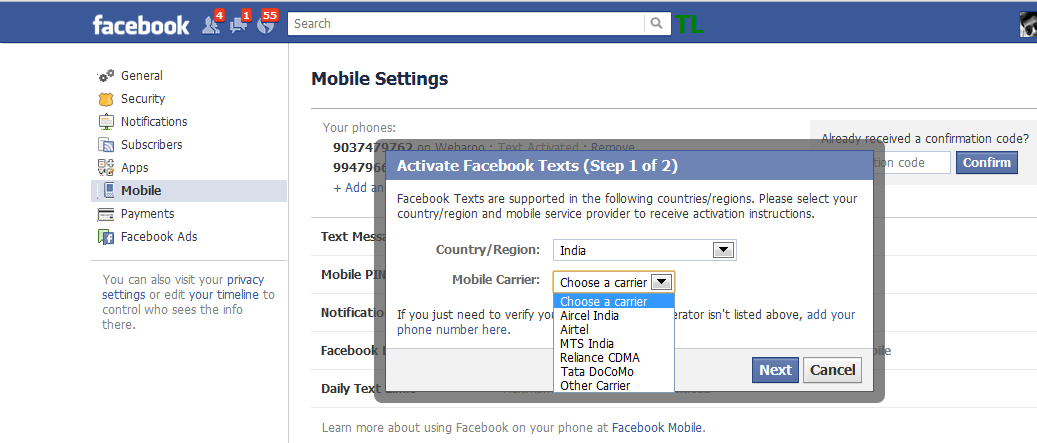1037x443 pixels.
Task: Click the 'your timeline' link
Action: 224,294
